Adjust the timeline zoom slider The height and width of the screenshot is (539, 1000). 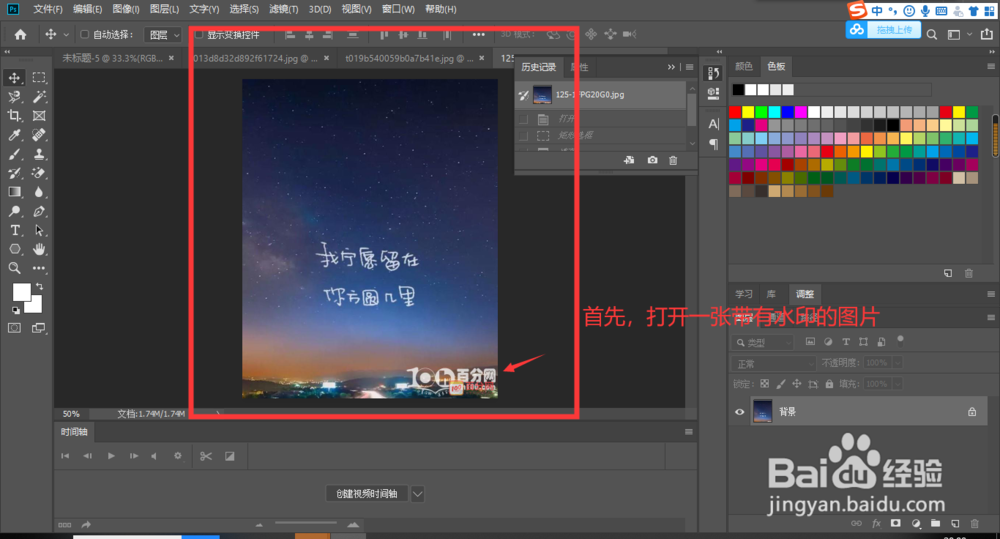pyautogui.click(x=306, y=524)
